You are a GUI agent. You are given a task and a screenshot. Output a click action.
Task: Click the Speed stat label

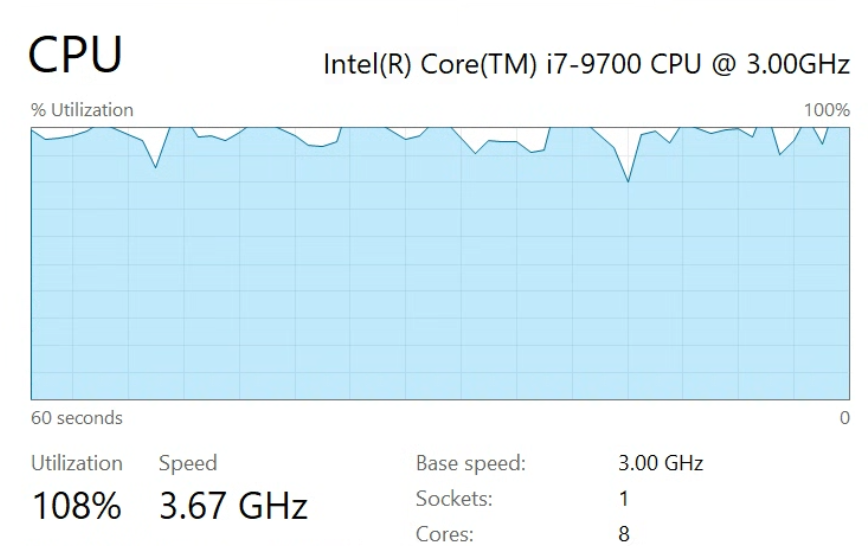tap(188, 463)
